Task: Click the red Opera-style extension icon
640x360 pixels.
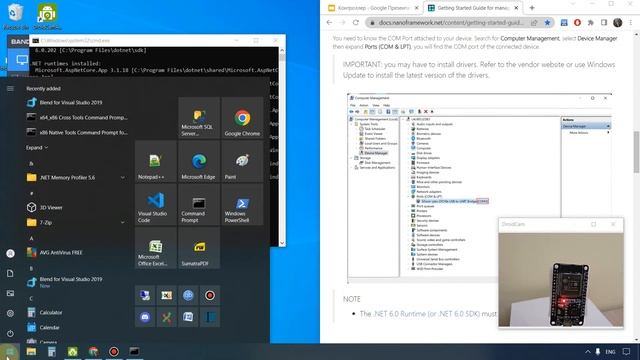Action: click(x=577, y=22)
